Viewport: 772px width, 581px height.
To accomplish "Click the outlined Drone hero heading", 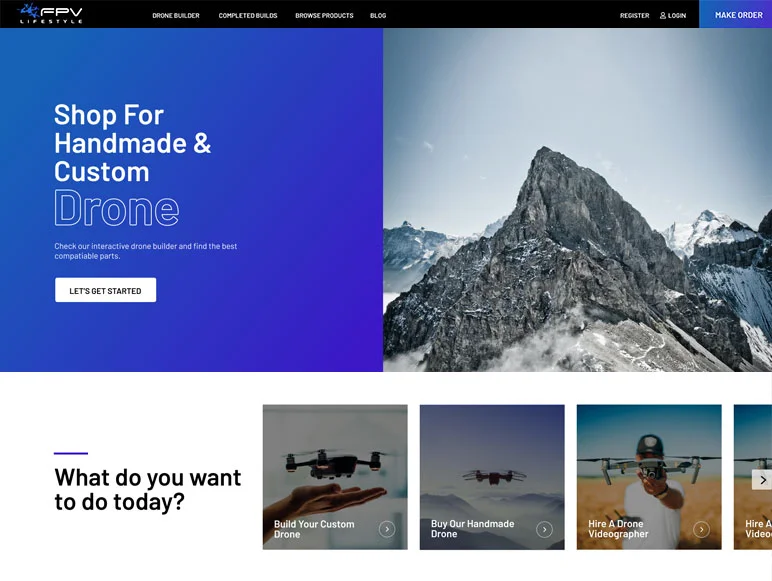I will click(116, 208).
